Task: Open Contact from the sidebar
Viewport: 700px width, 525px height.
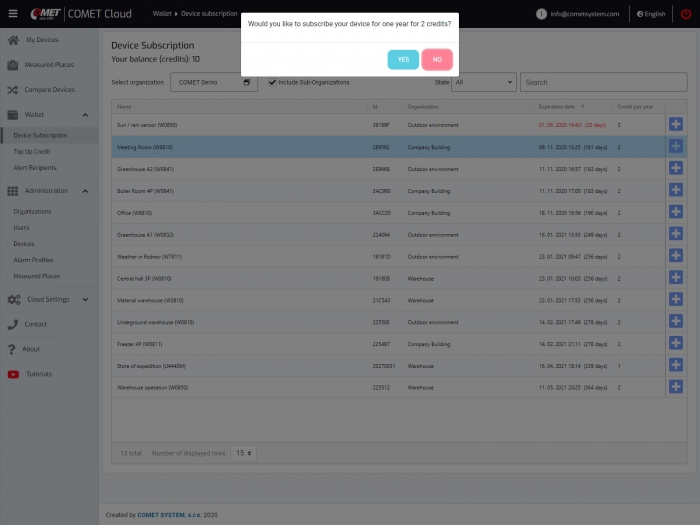Action: click(35, 324)
